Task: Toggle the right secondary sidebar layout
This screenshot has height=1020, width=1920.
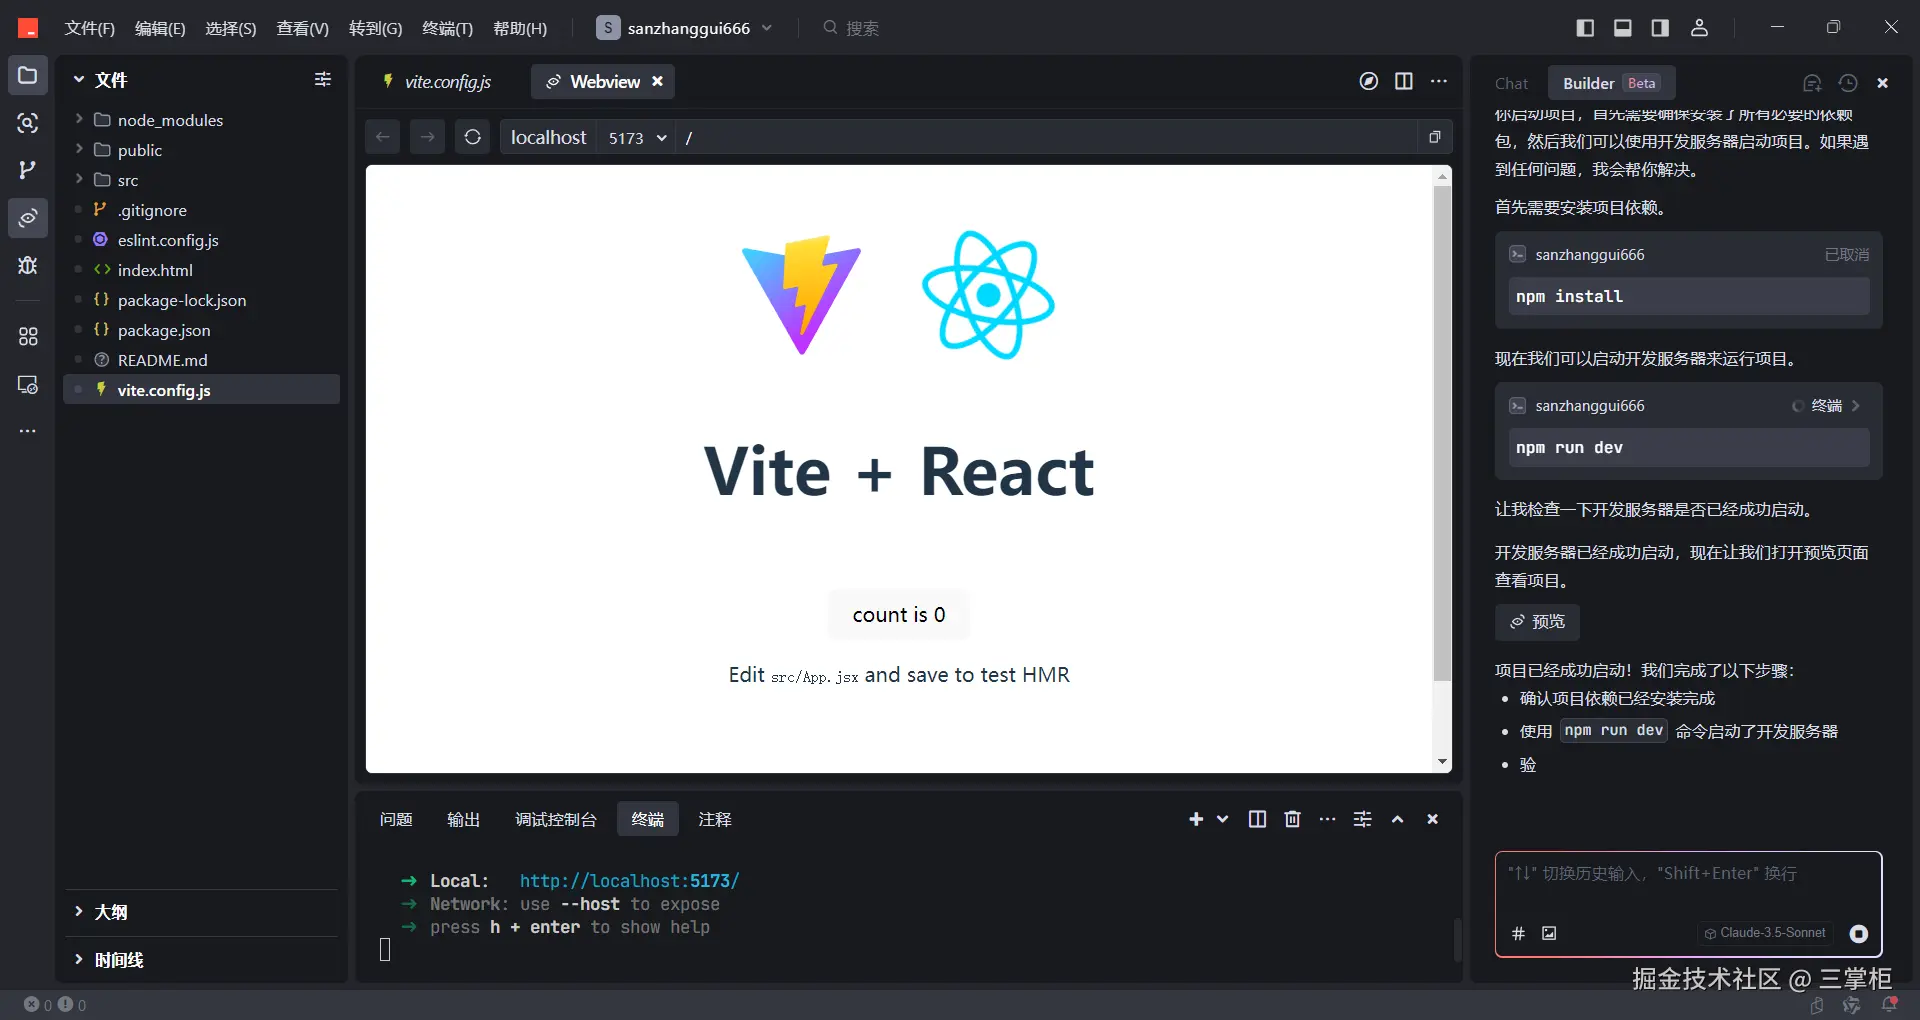Action: (1660, 28)
